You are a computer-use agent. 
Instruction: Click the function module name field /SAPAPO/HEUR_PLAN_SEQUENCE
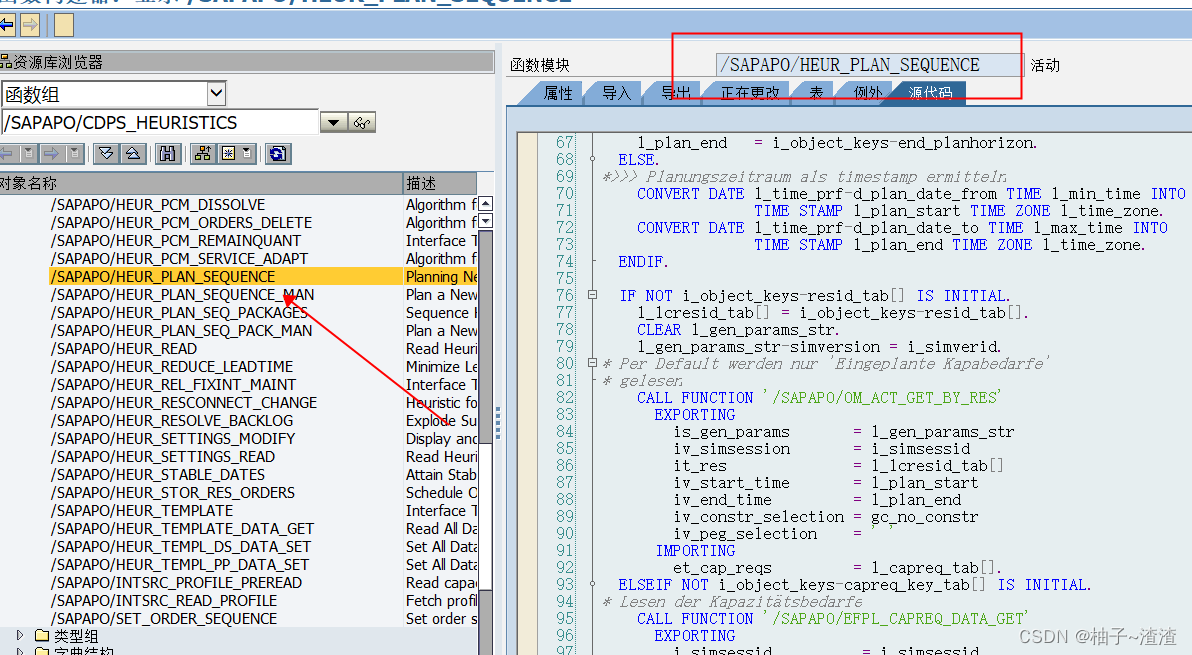[x=869, y=65]
